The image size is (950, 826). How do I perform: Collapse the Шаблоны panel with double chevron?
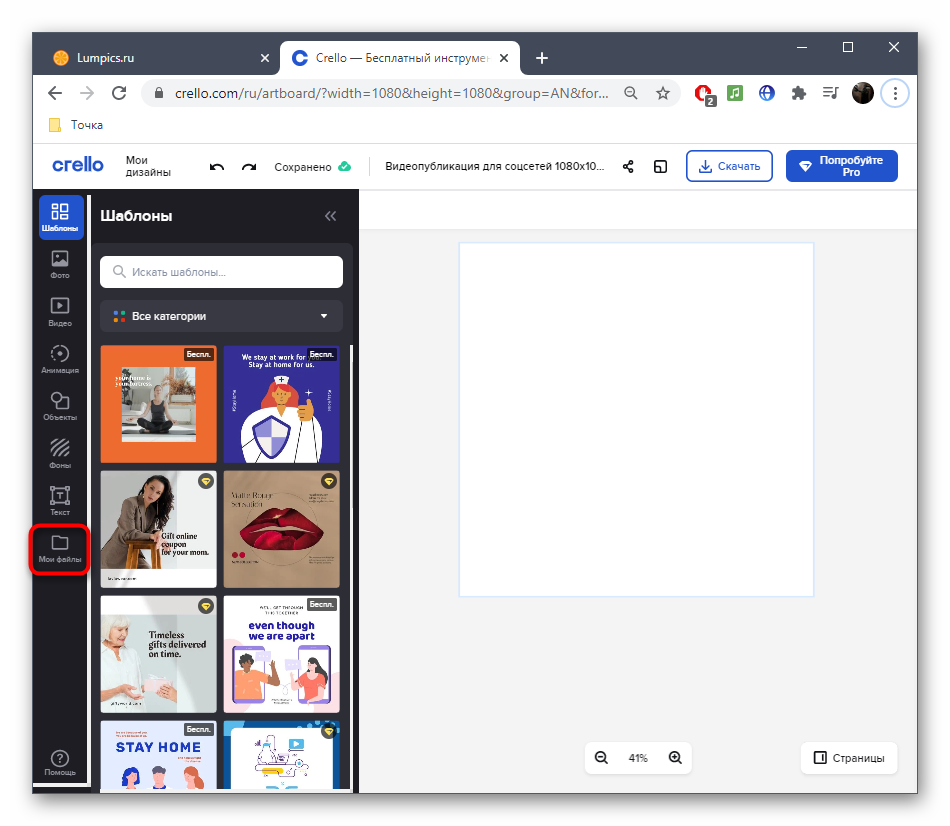pyautogui.click(x=330, y=216)
